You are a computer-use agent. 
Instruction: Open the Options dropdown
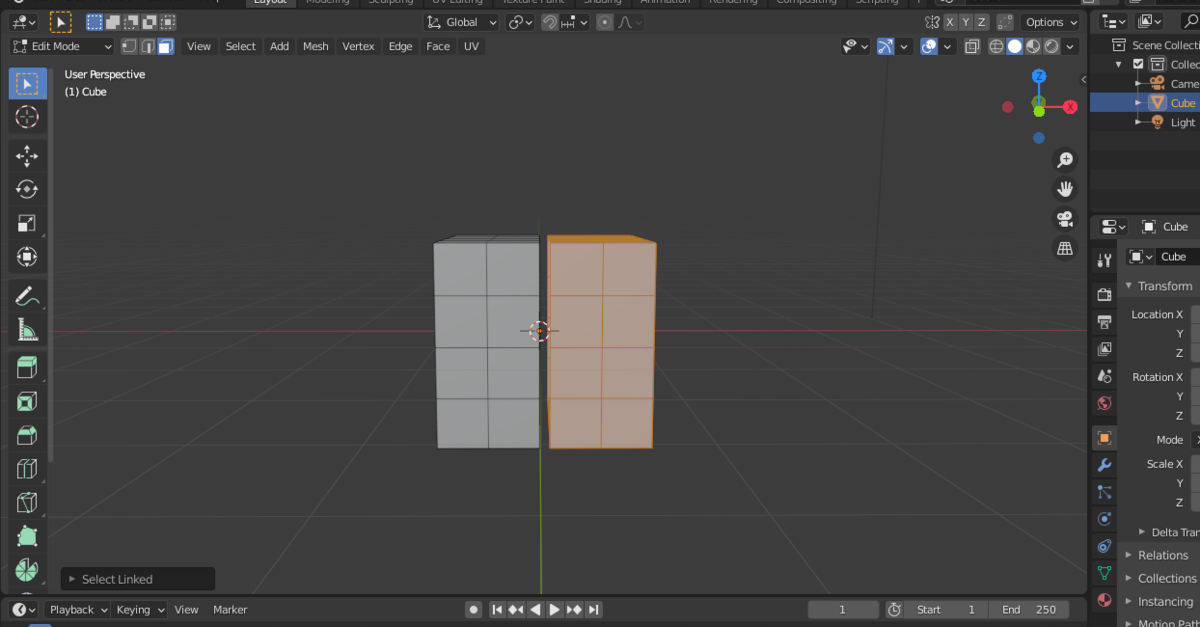coord(1051,22)
